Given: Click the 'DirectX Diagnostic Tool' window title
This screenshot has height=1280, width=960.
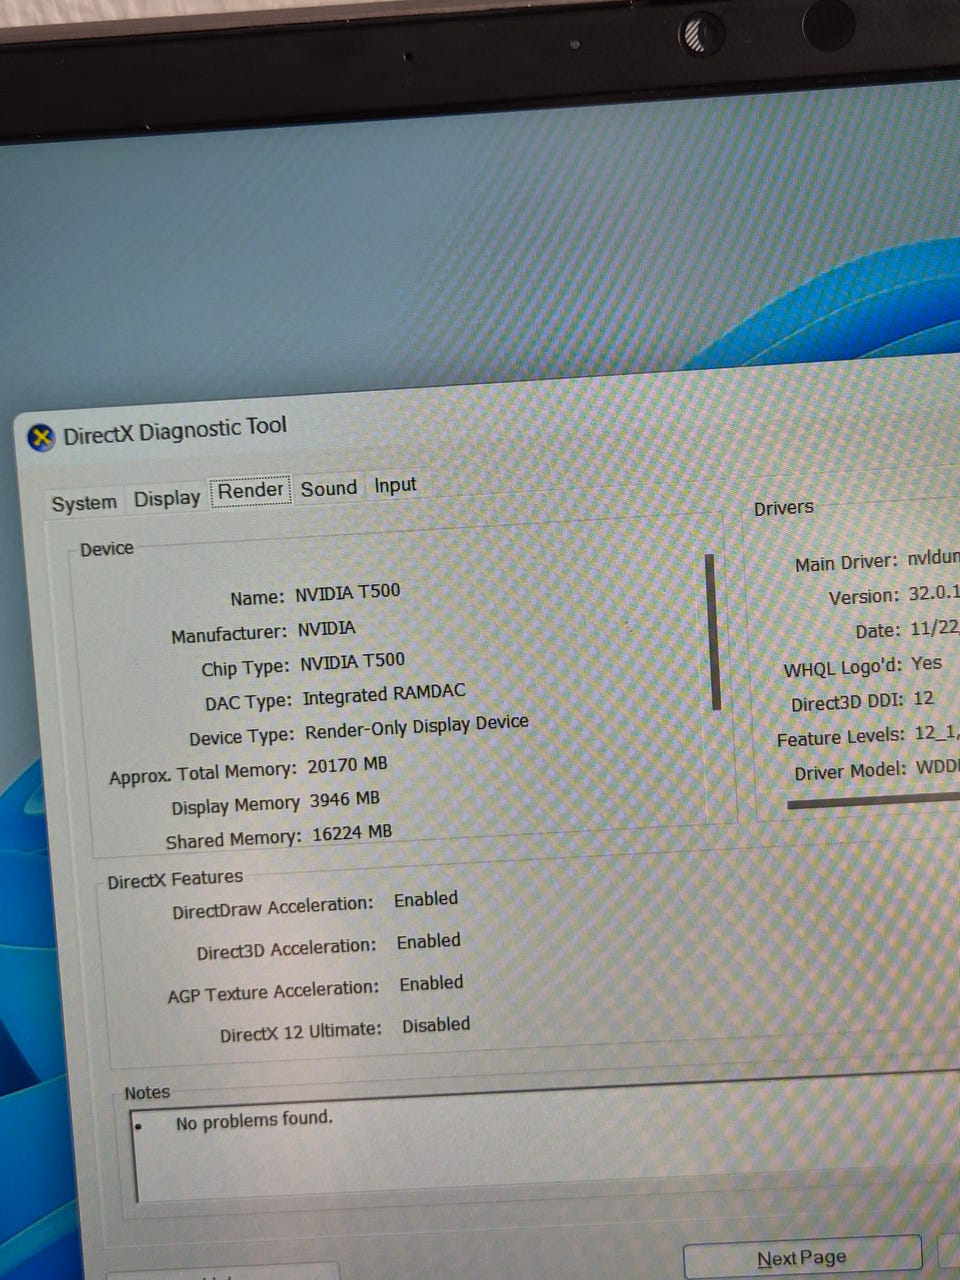Looking at the screenshot, I should pos(175,430).
